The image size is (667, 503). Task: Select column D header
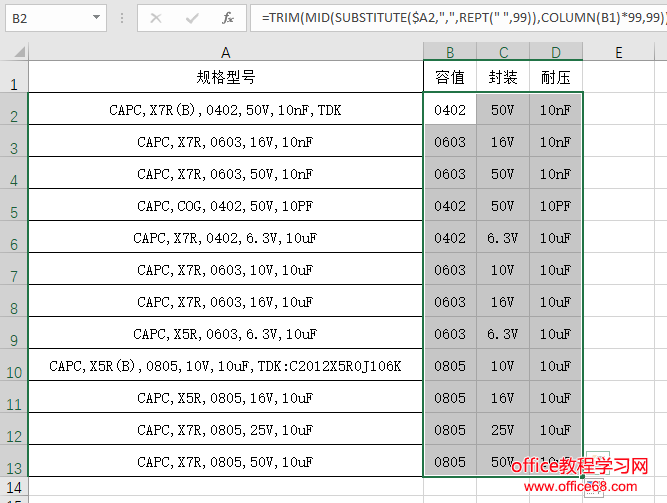[555, 52]
